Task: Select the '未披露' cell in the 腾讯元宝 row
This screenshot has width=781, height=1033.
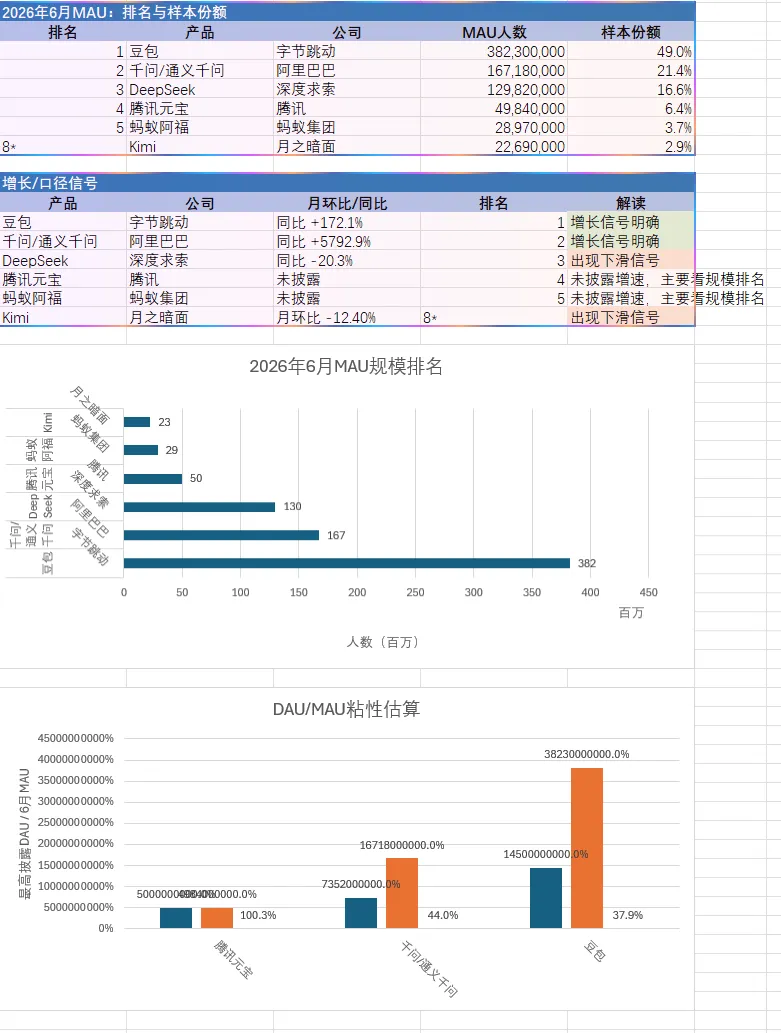Action: click(x=347, y=279)
